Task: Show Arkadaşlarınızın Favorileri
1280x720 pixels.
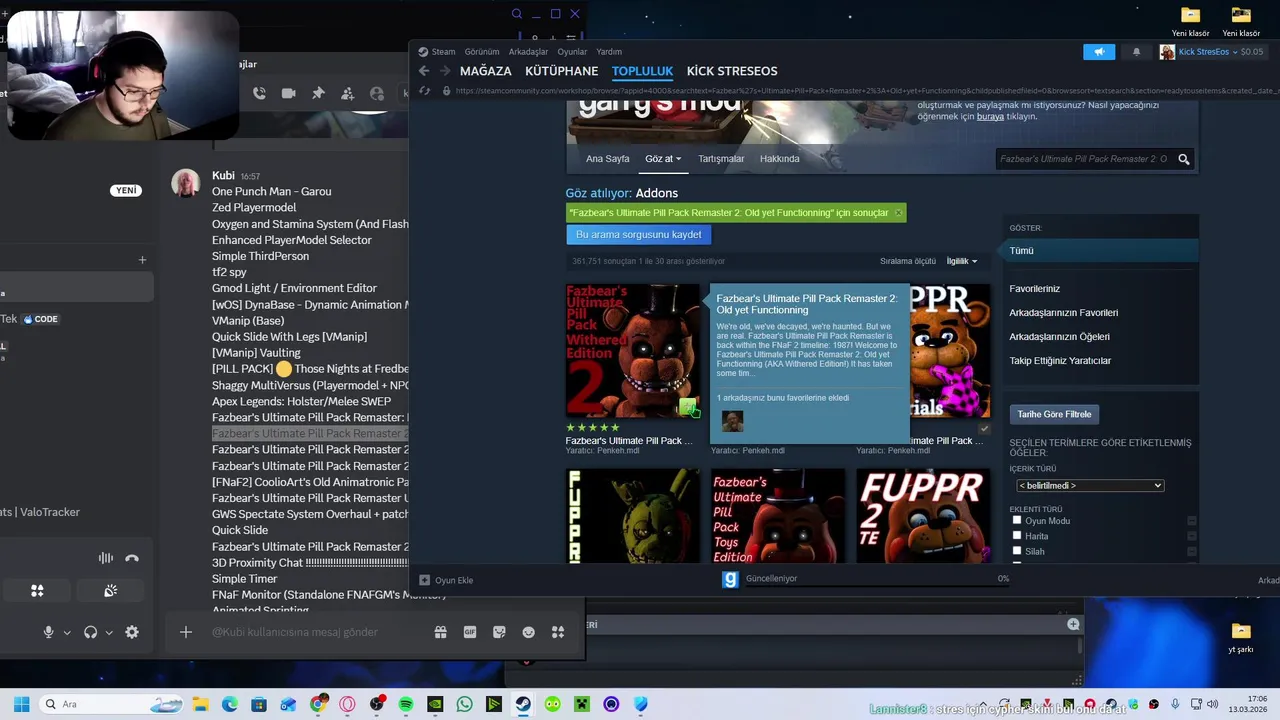Action: coord(1063,313)
